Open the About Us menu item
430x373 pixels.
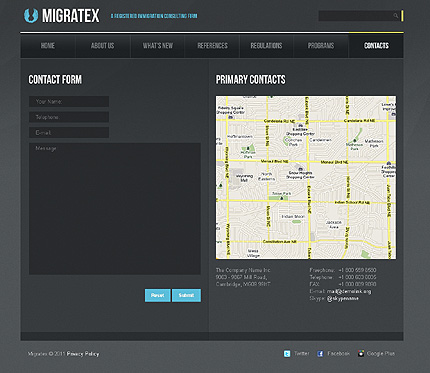pos(103,46)
